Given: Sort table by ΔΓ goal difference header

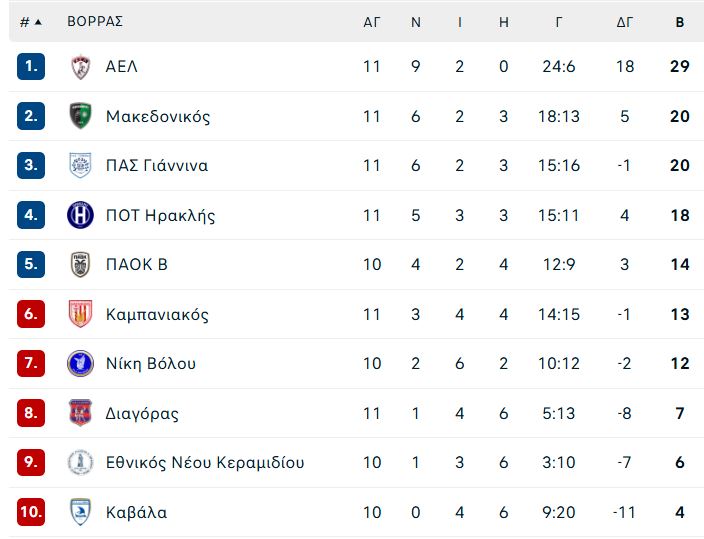Looking at the screenshot, I should (625, 22).
